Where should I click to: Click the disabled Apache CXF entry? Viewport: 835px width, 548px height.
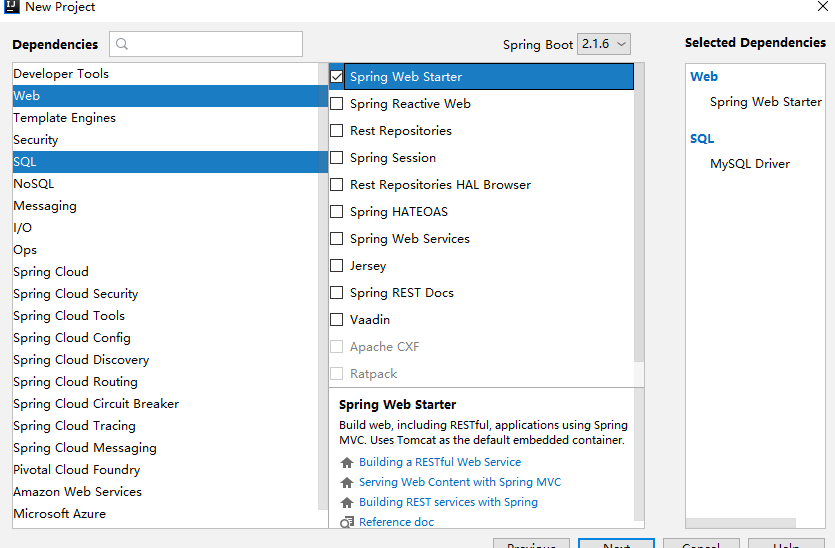(384, 347)
